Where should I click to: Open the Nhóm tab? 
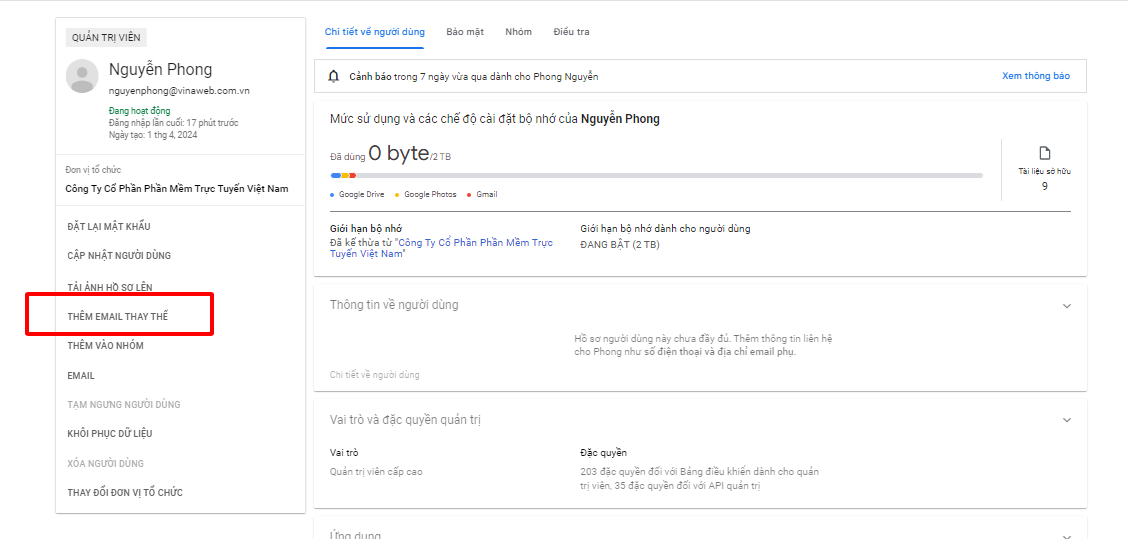click(518, 32)
